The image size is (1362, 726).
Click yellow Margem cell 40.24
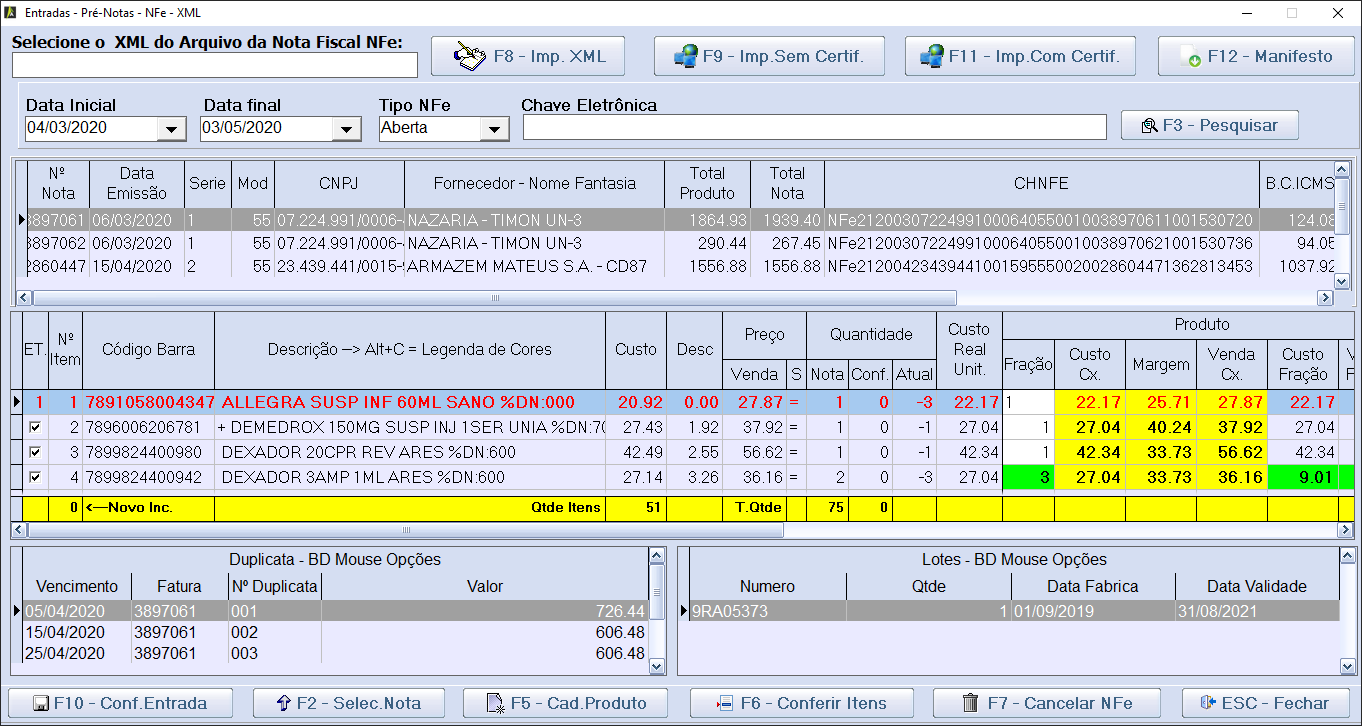point(1161,428)
